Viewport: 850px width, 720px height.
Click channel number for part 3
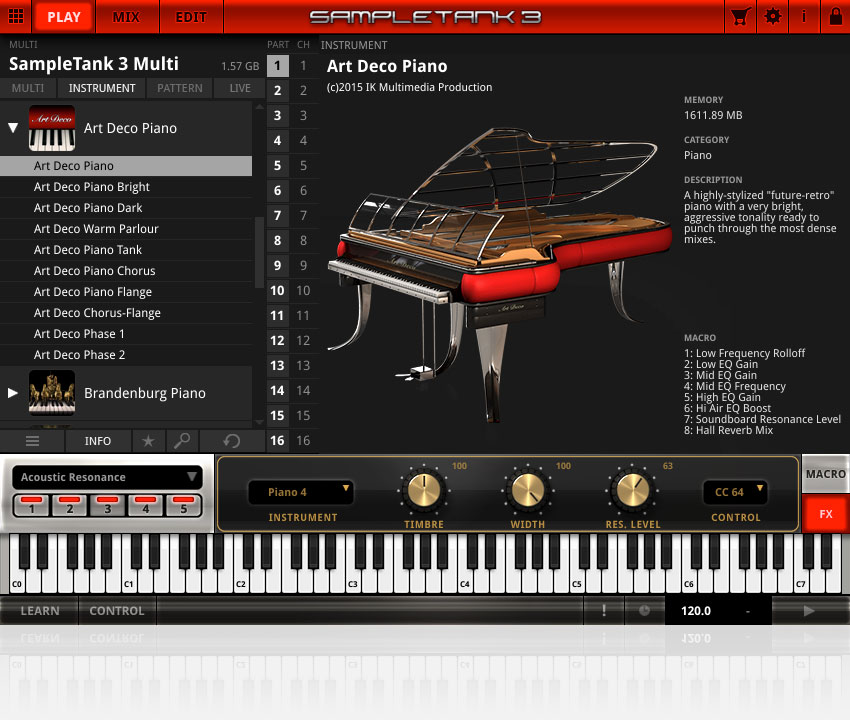point(304,115)
